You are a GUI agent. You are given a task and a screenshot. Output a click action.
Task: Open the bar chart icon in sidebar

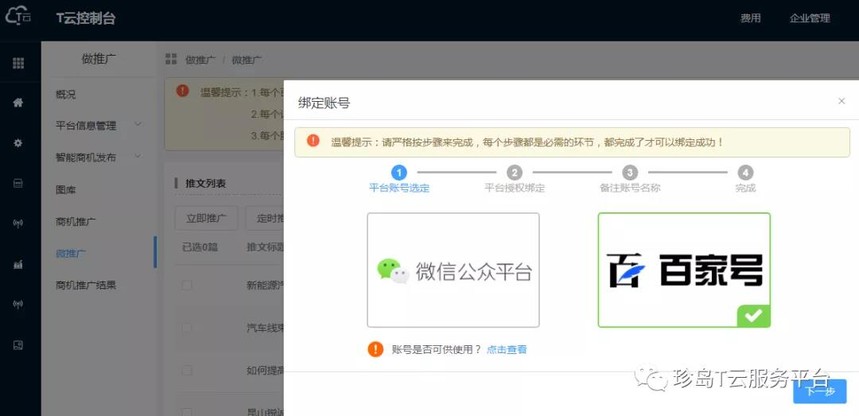(18, 265)
